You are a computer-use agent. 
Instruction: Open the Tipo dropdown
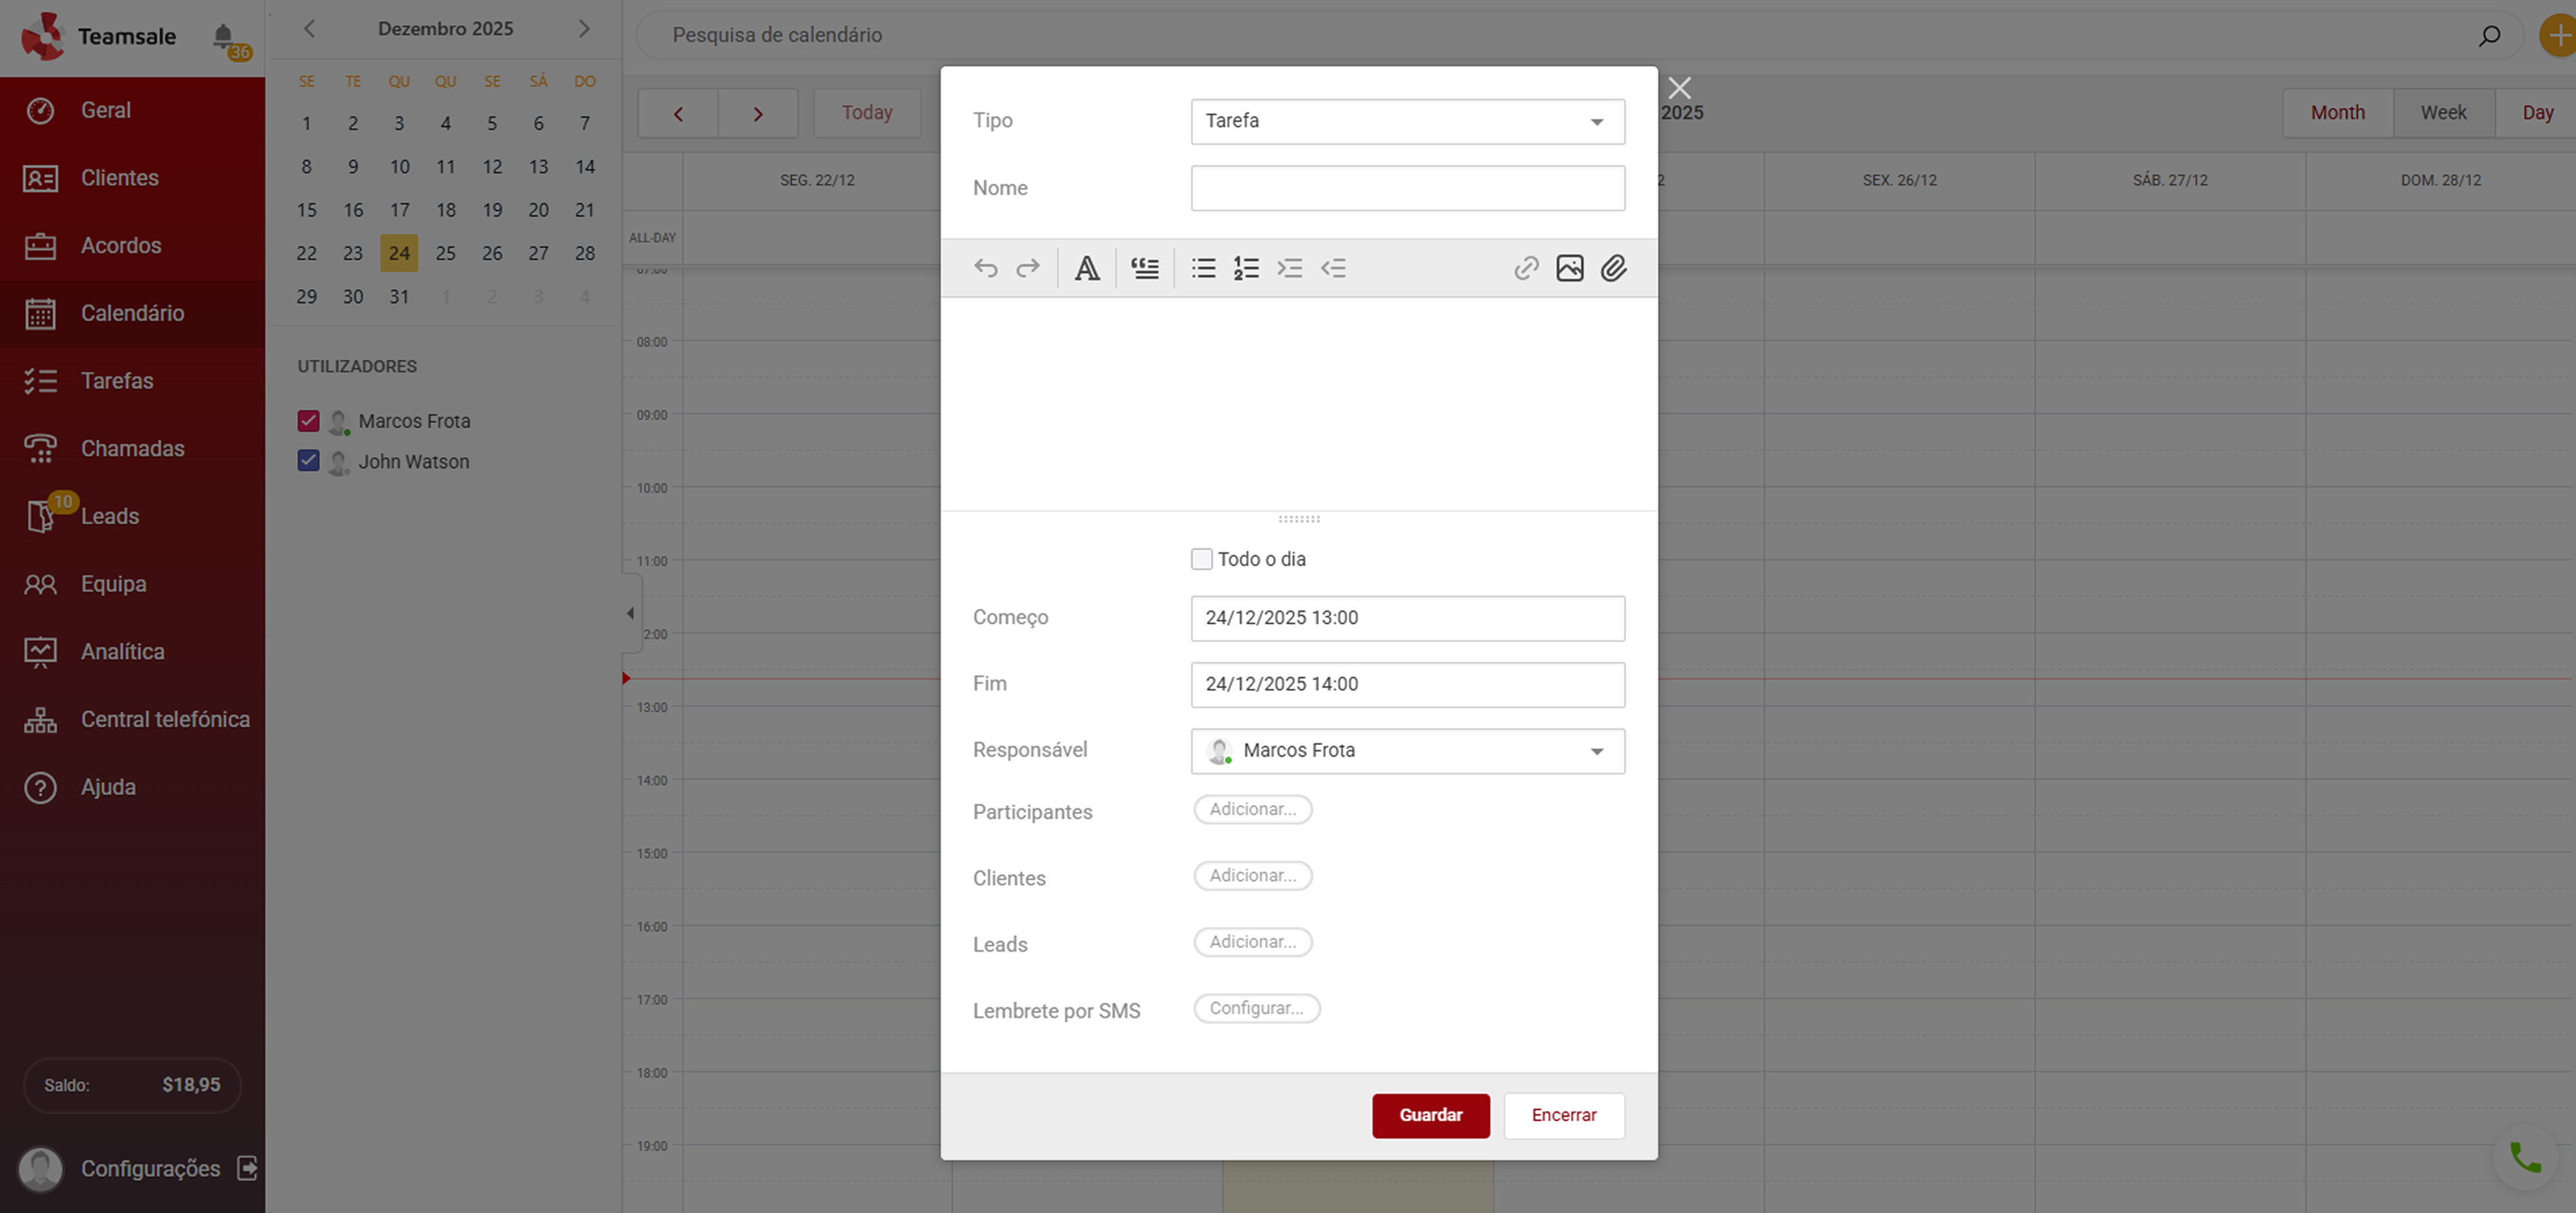click(x=1407, y=121)
